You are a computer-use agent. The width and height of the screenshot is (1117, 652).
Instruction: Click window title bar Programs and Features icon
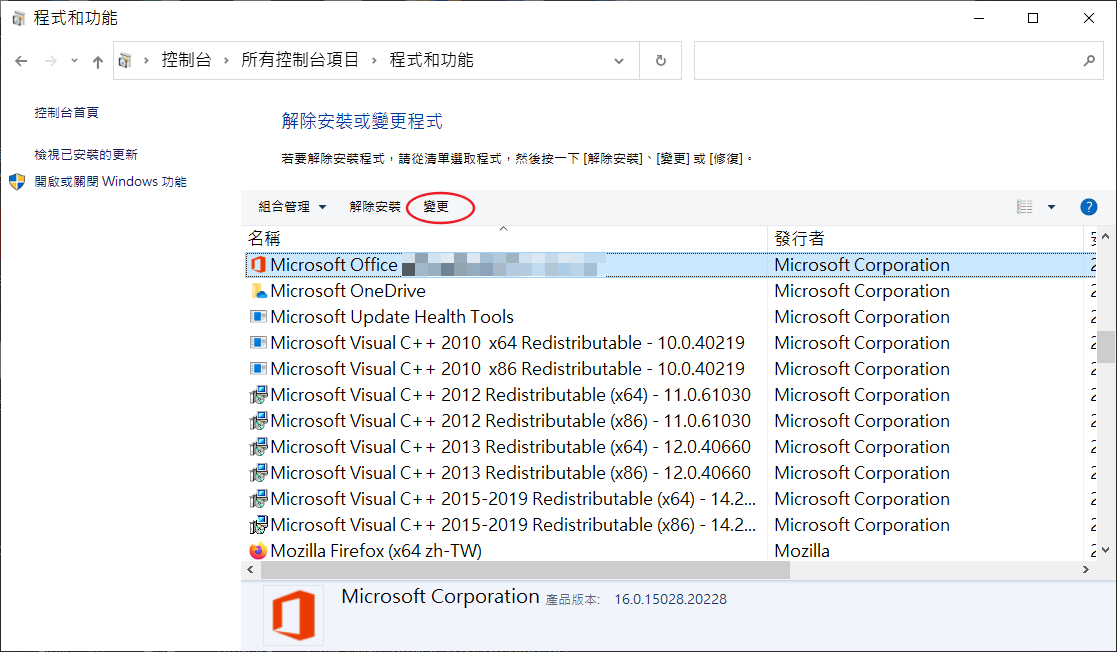click(x=19, y=19)
